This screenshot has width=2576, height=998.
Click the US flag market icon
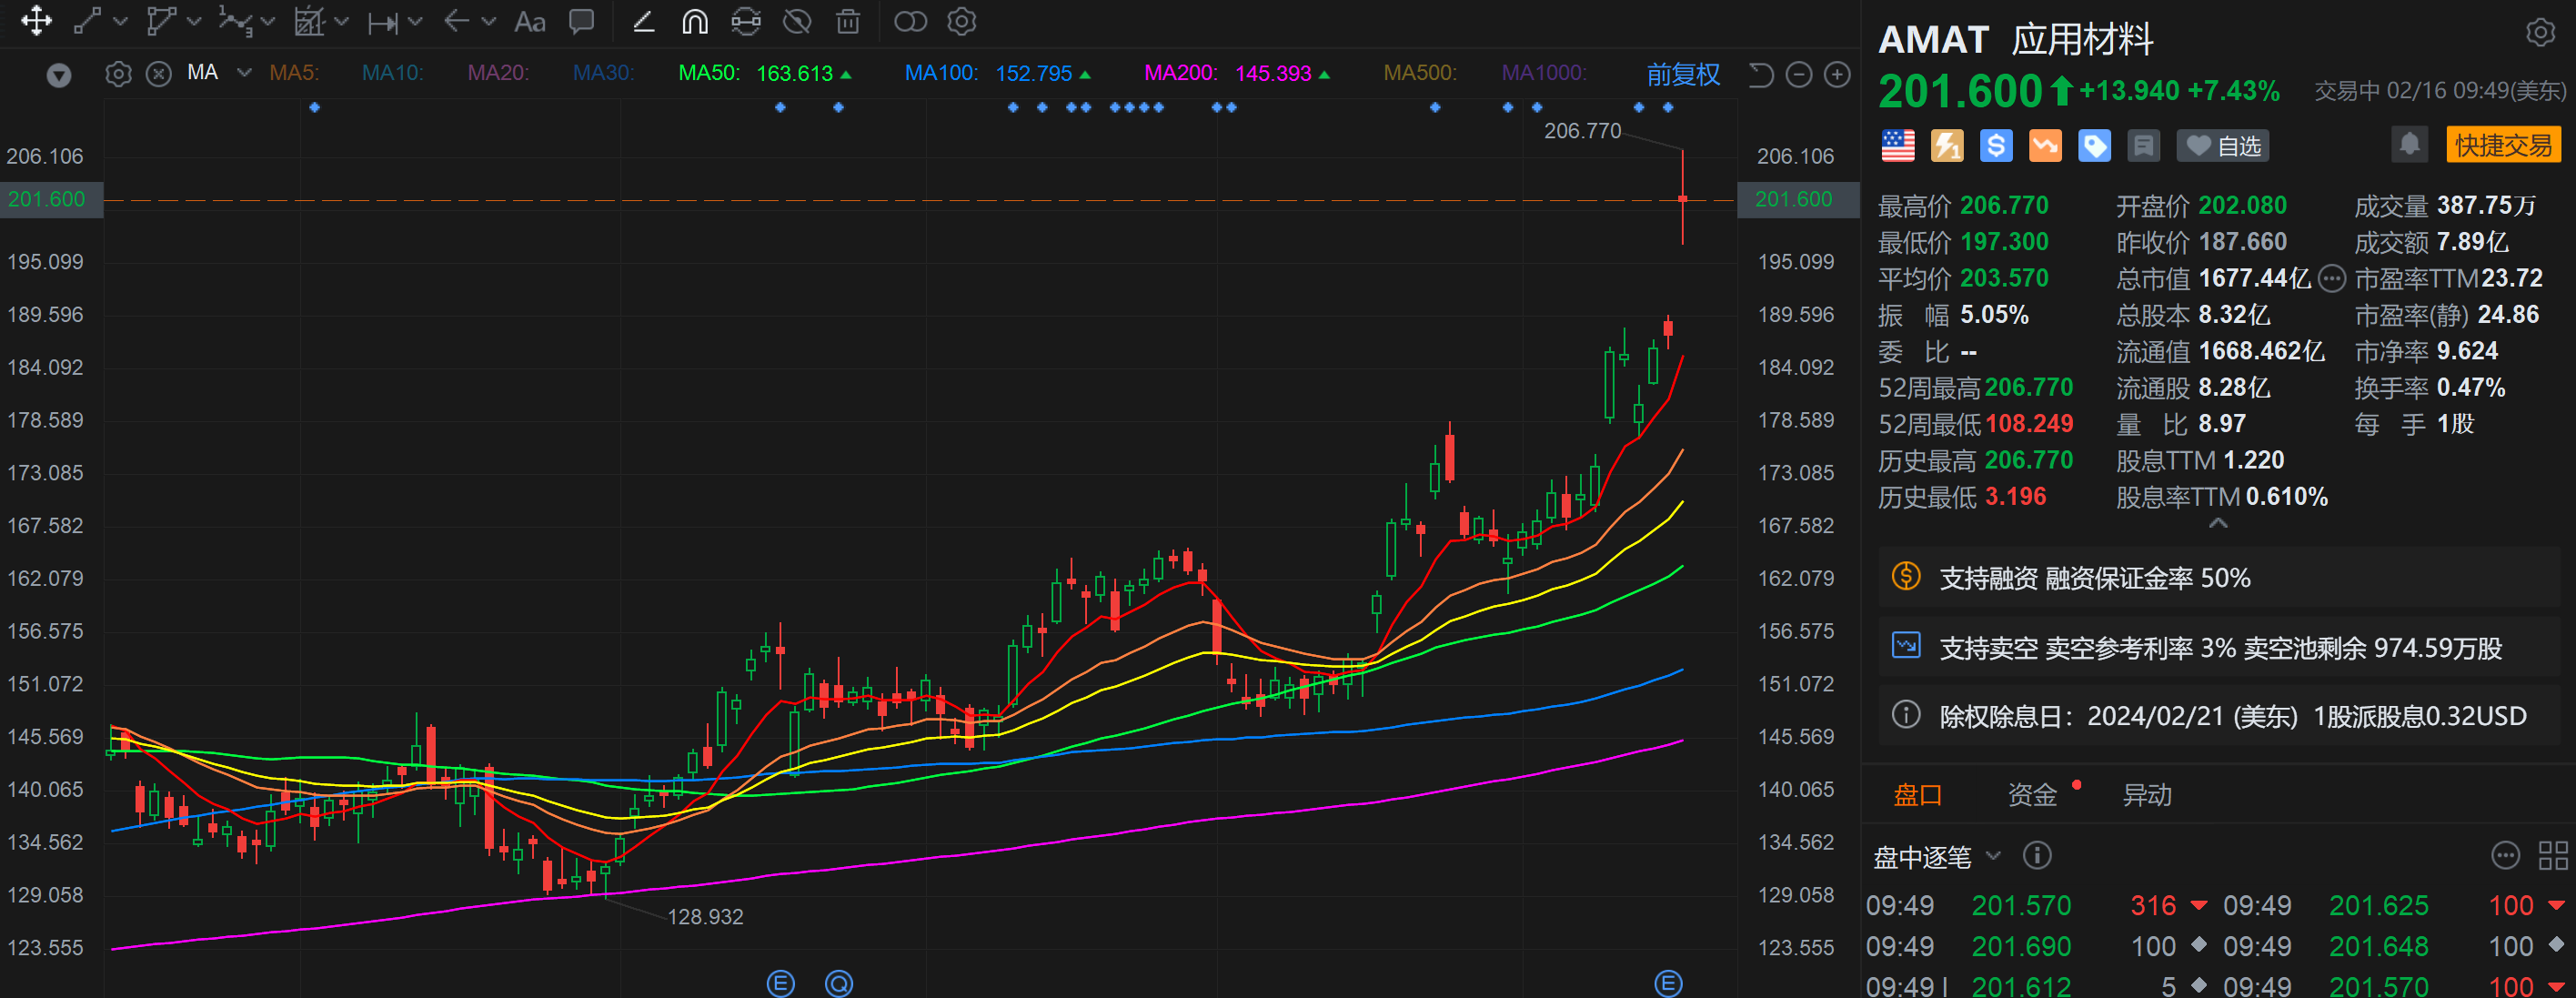1897,146
